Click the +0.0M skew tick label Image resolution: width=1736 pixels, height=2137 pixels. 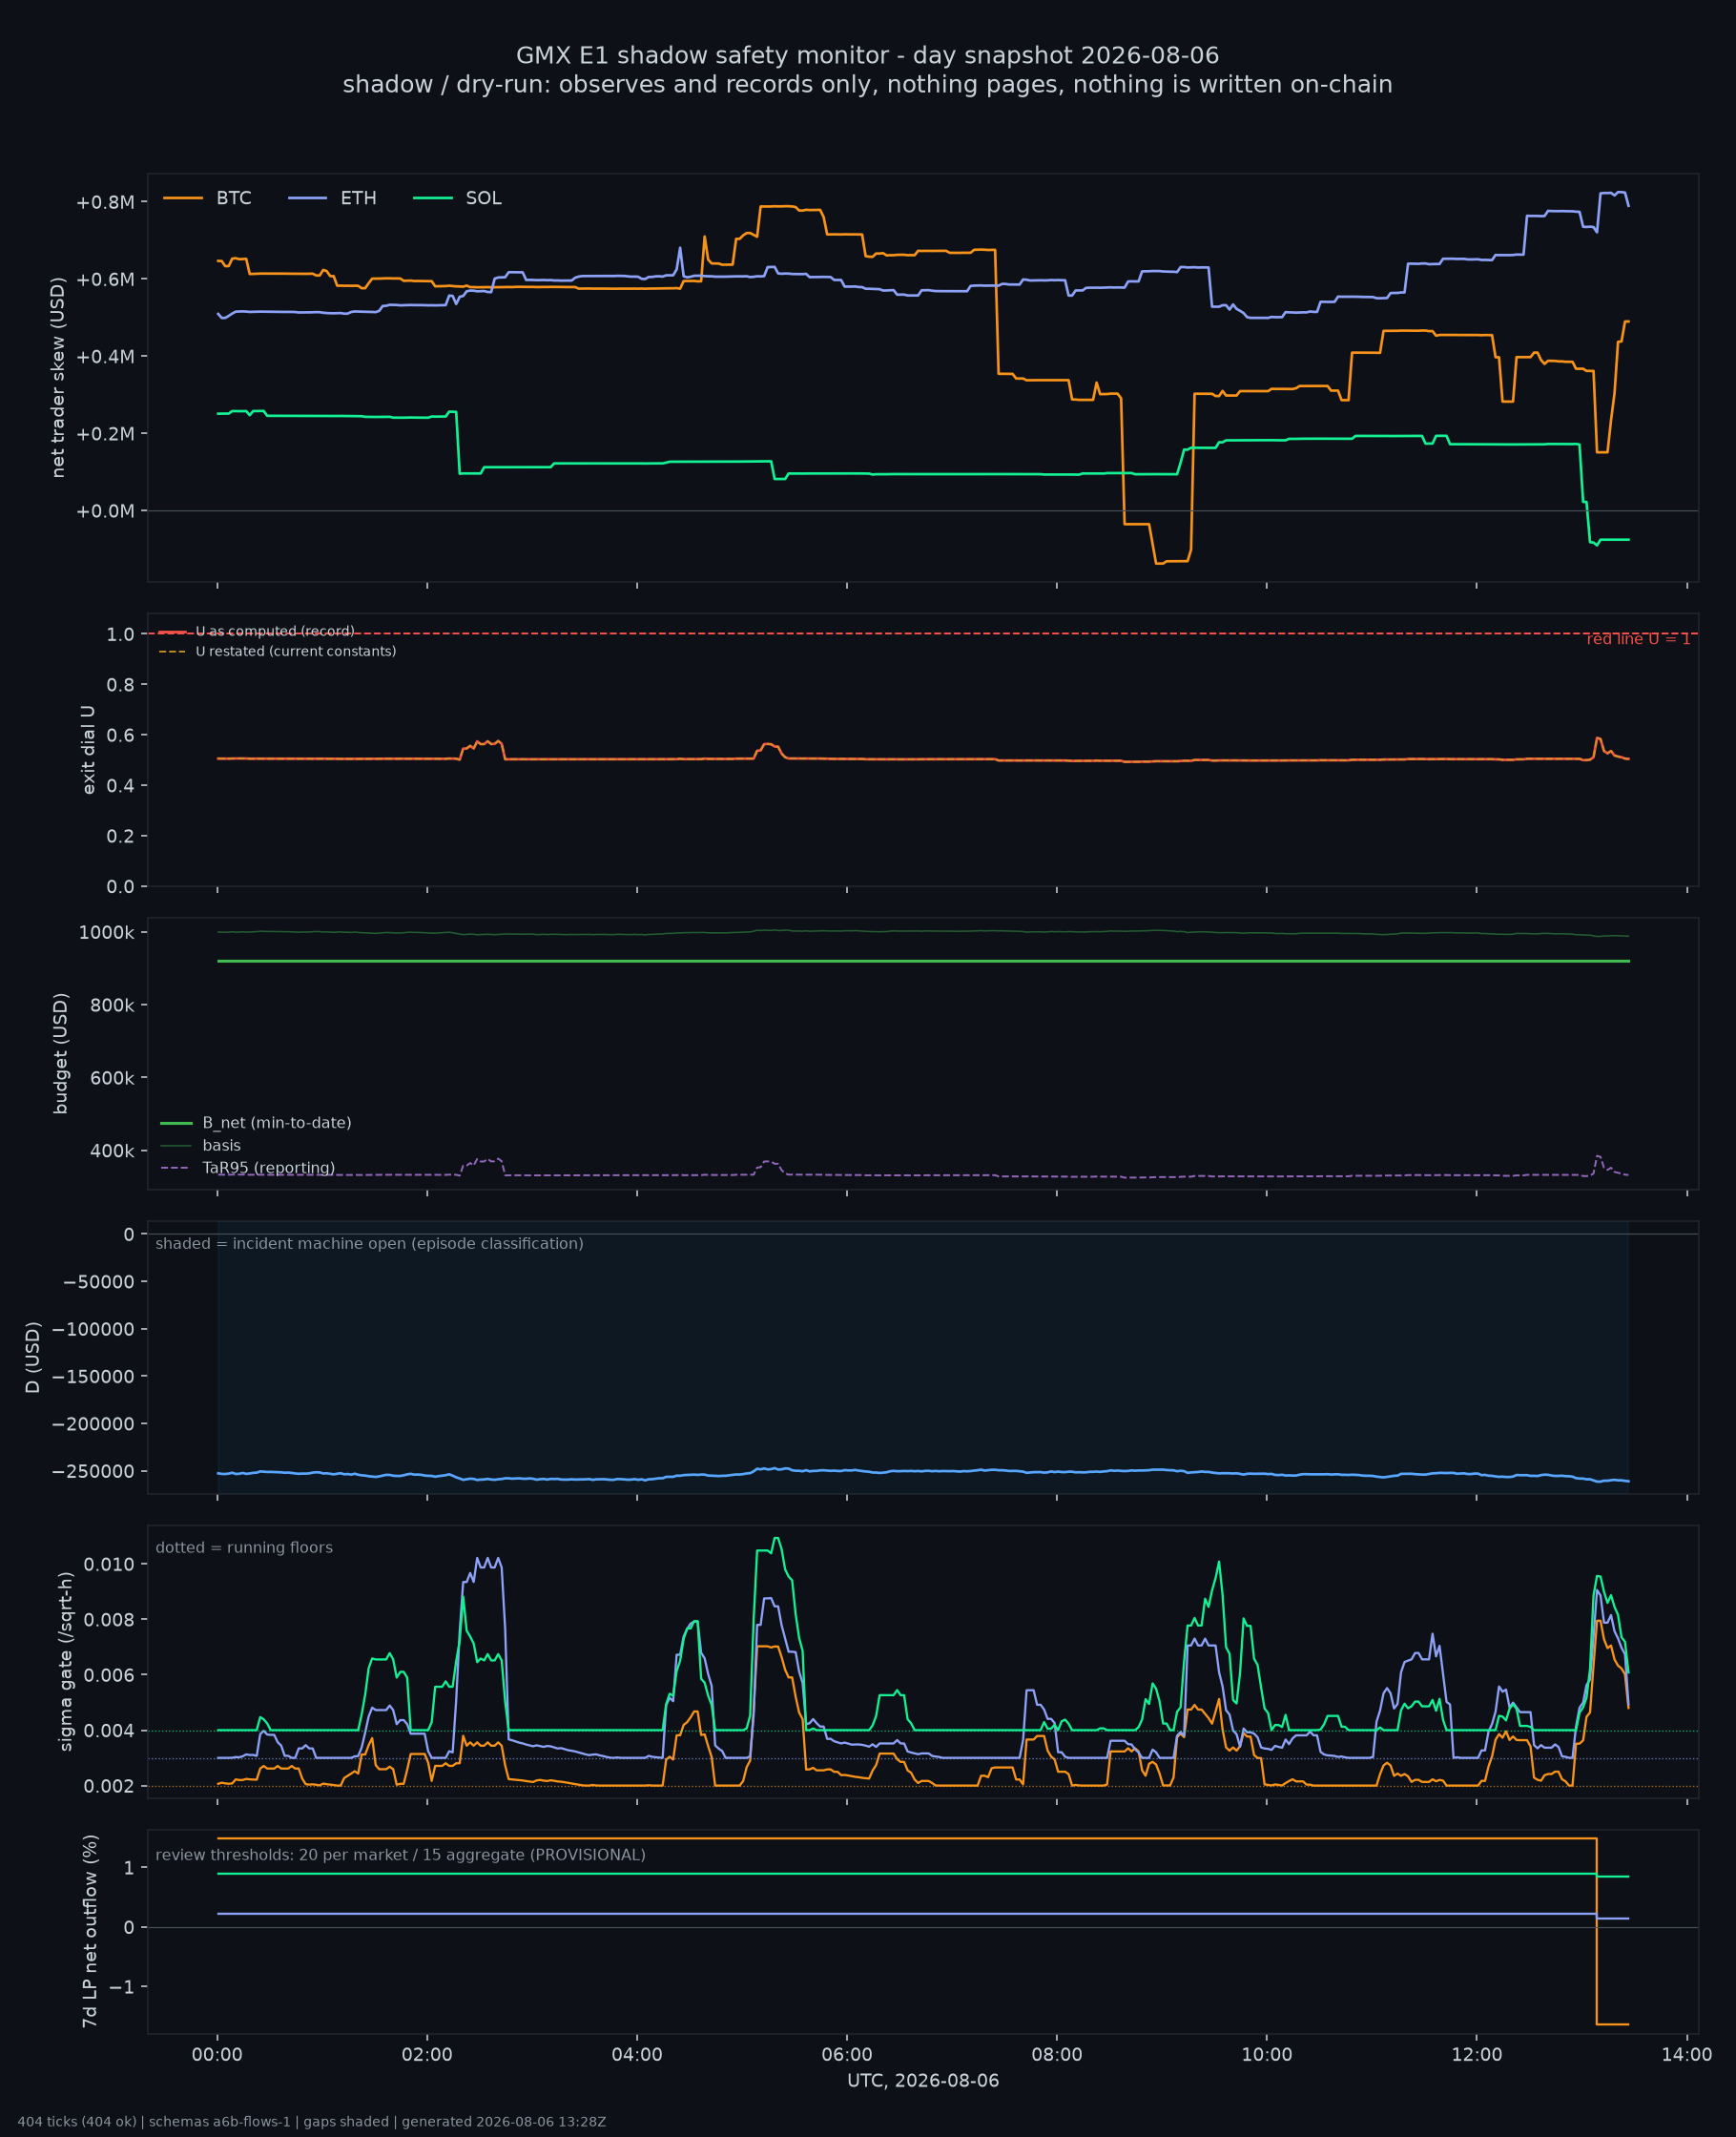(105, 511)
